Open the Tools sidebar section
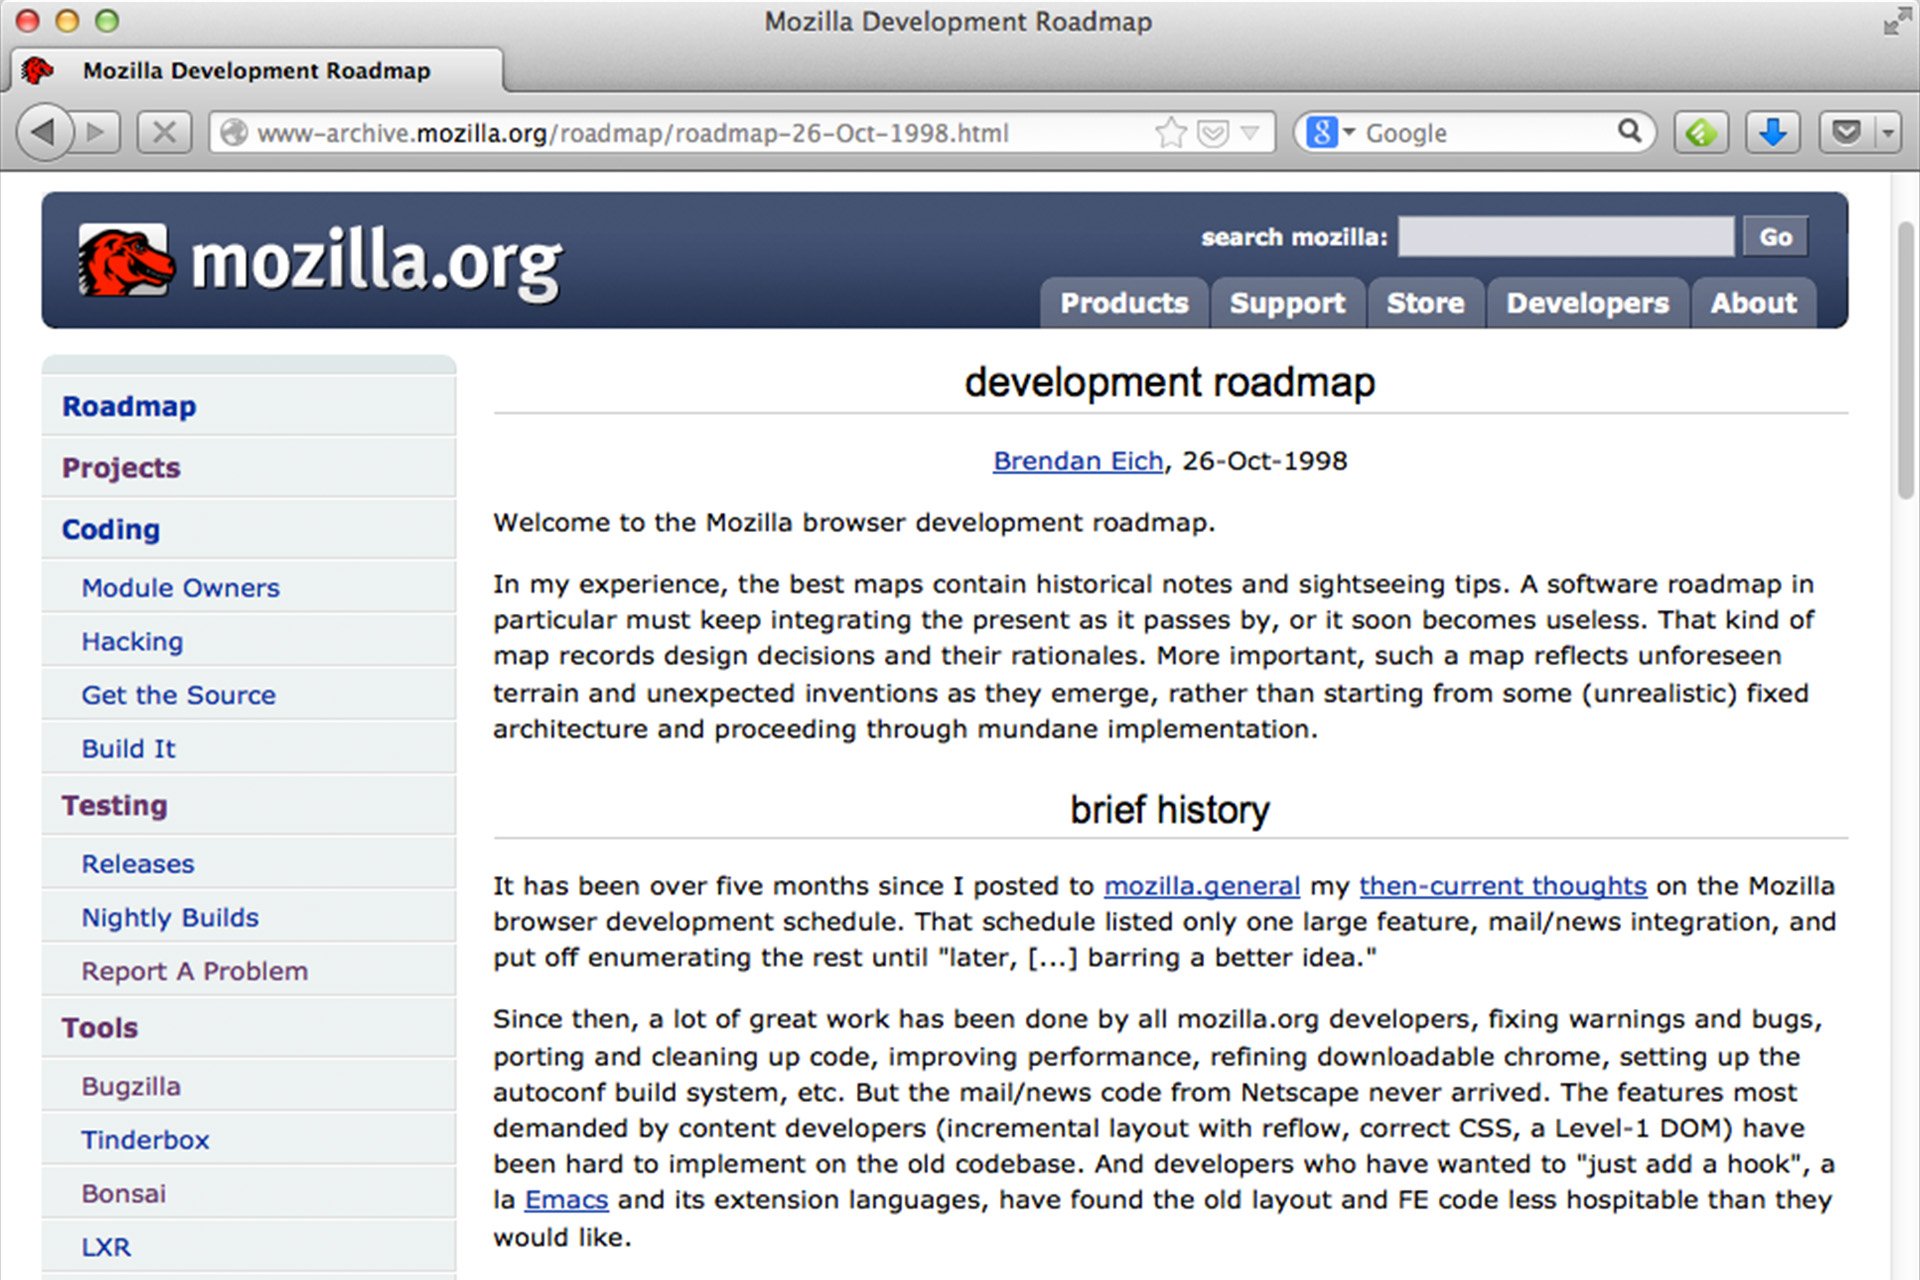This screenshot has width=1920, height=1280. [x=99, y=1028]
